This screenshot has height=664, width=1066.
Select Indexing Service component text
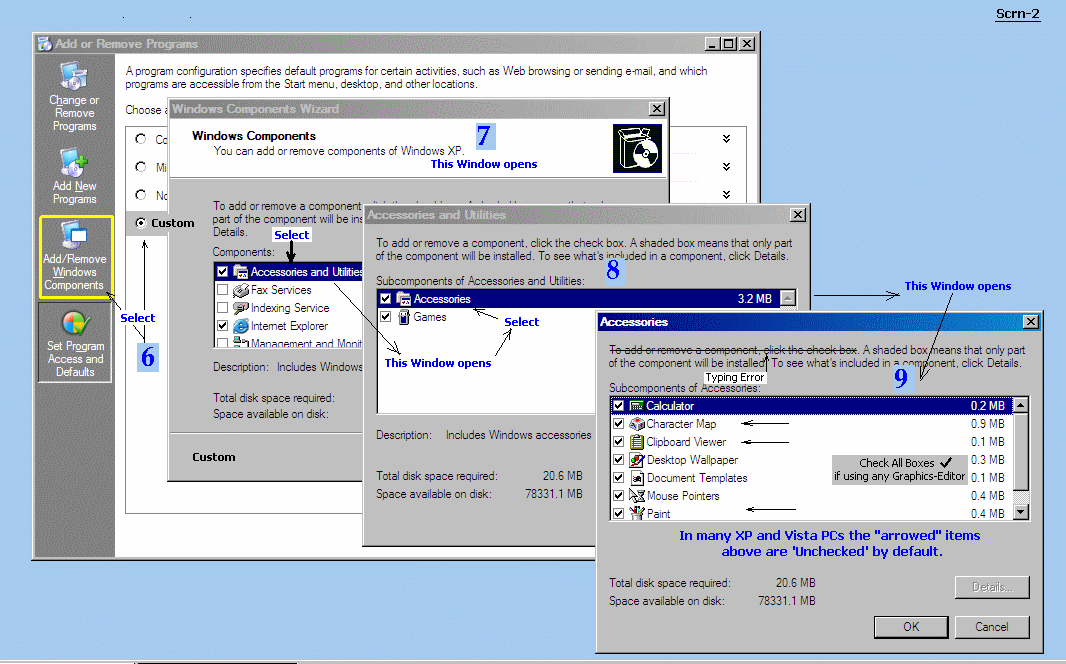290,308
